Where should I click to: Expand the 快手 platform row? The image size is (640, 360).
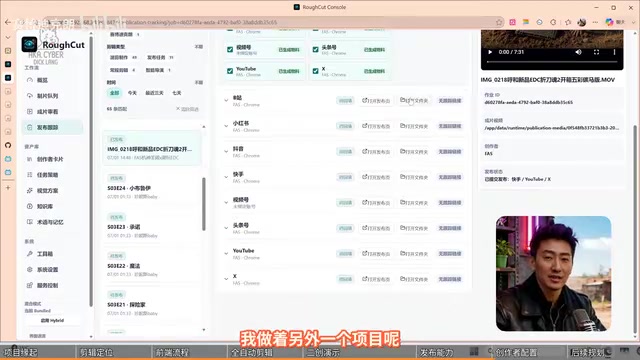(x=226, y=177)
